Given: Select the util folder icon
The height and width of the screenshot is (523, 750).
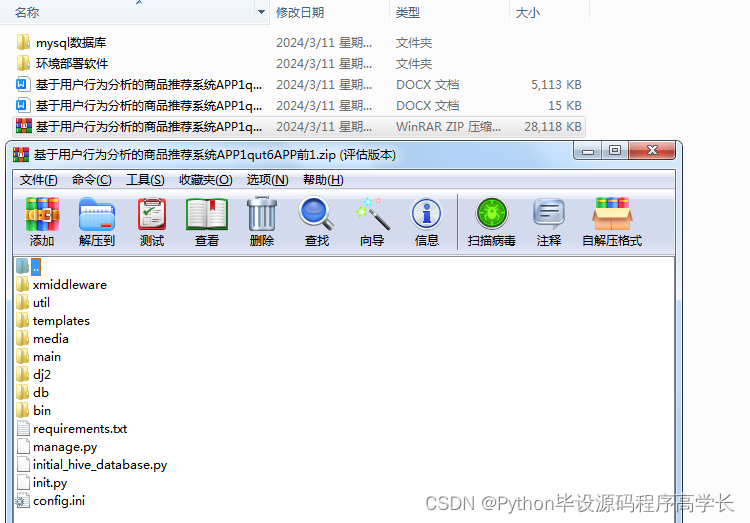Looking at the screenshot, I should tap(22, 302).
